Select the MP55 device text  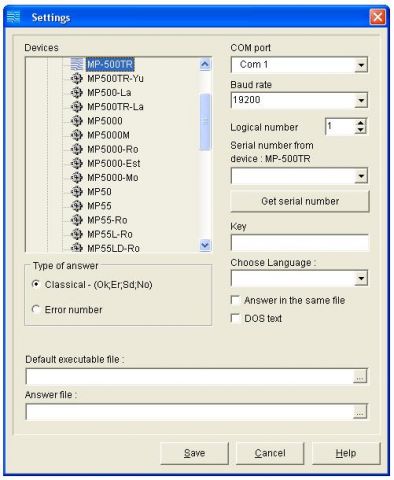[99, 206]
